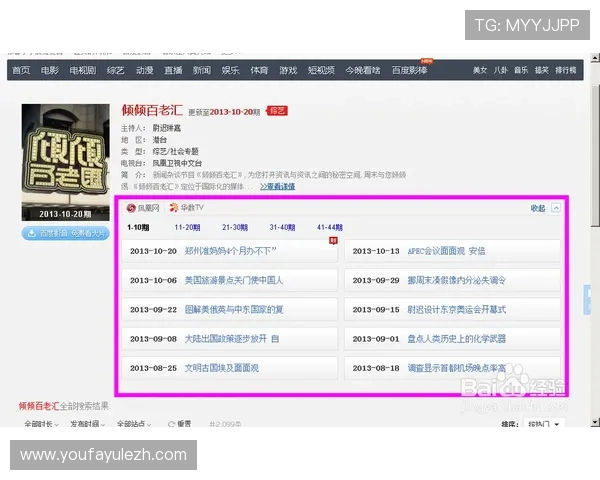
Task: Open 2013-09-22 episode 图解美俄英与中东
Action: (x=230, y=310)
